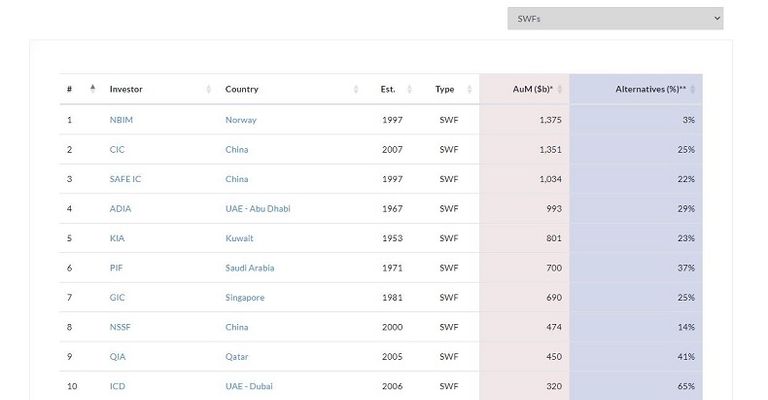Sort by the Type column header
The width and height of the screenshot is (768, 400).
tap(444, 89)
